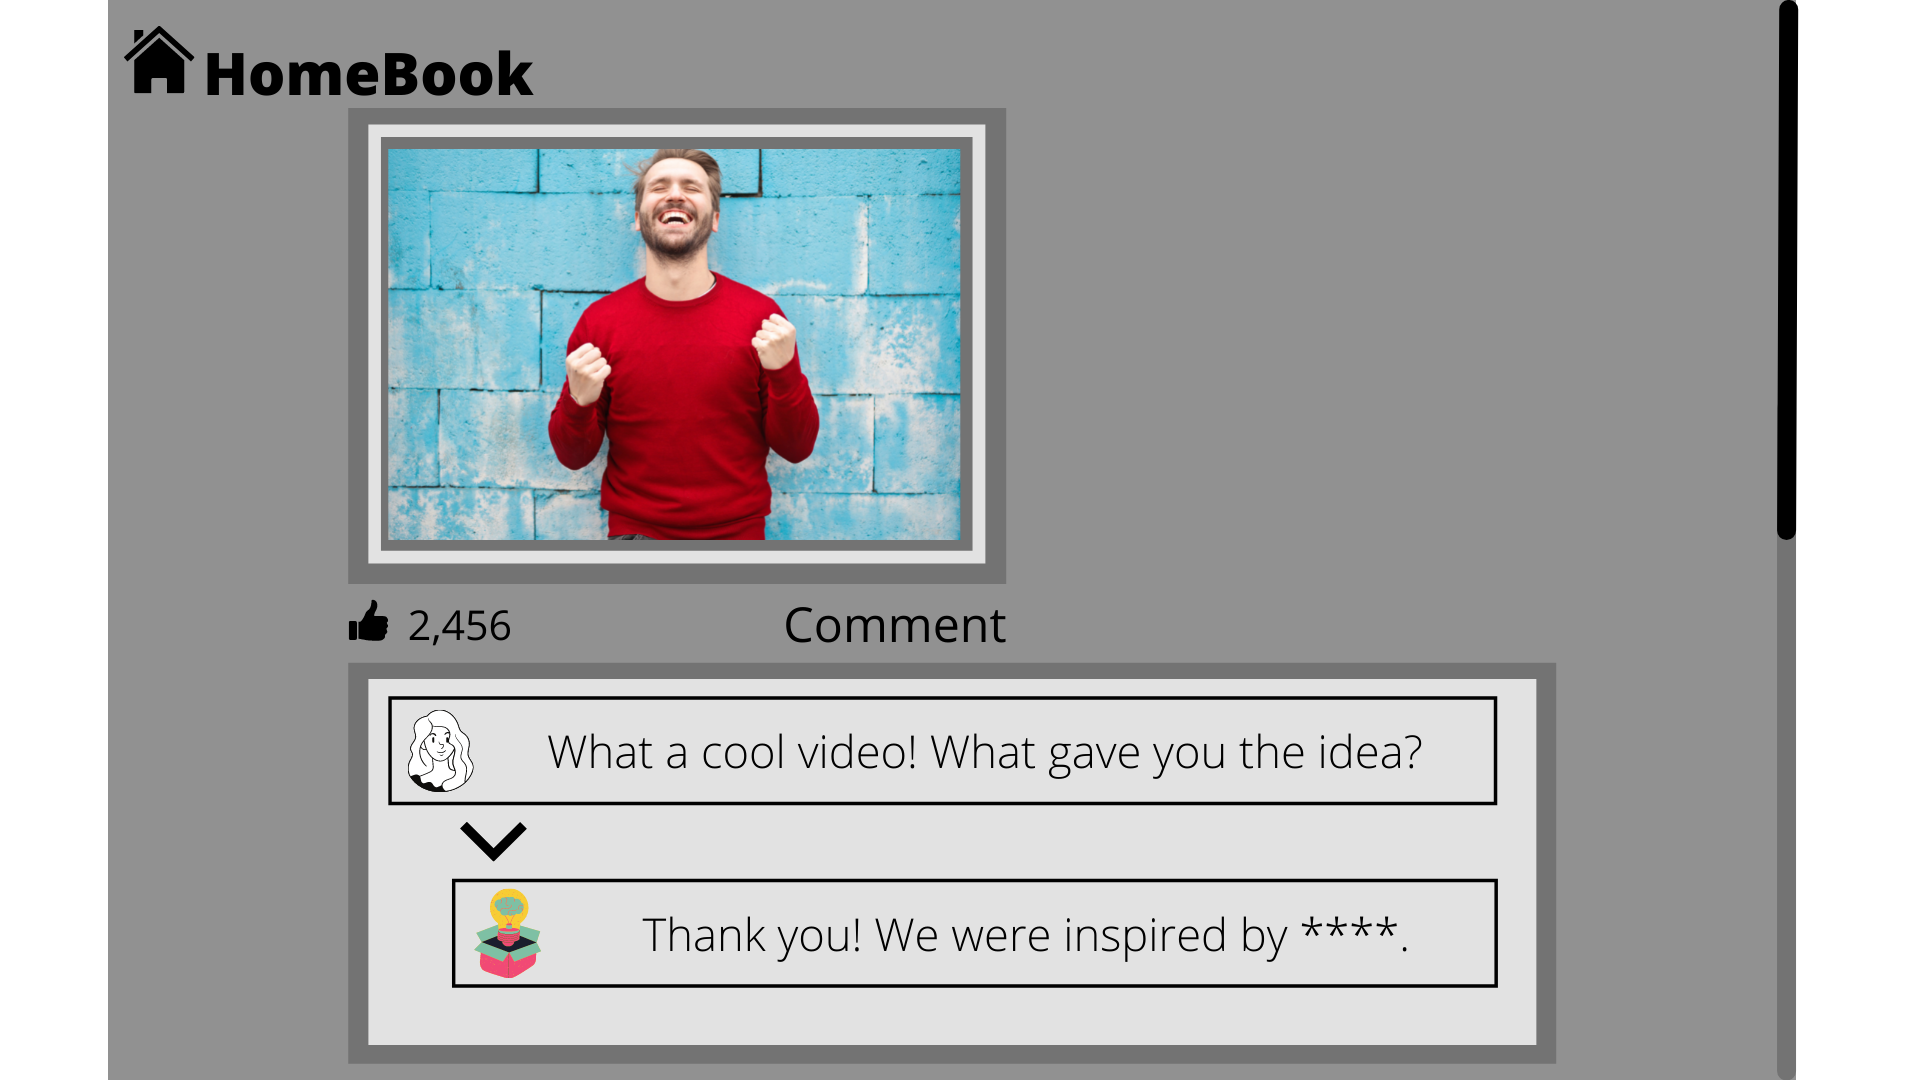This screenshot has width=1920, height=1080.
Task: Click the black vertical scrollbar thumb
Action: pyautogui.click(x=1787, y=270)
